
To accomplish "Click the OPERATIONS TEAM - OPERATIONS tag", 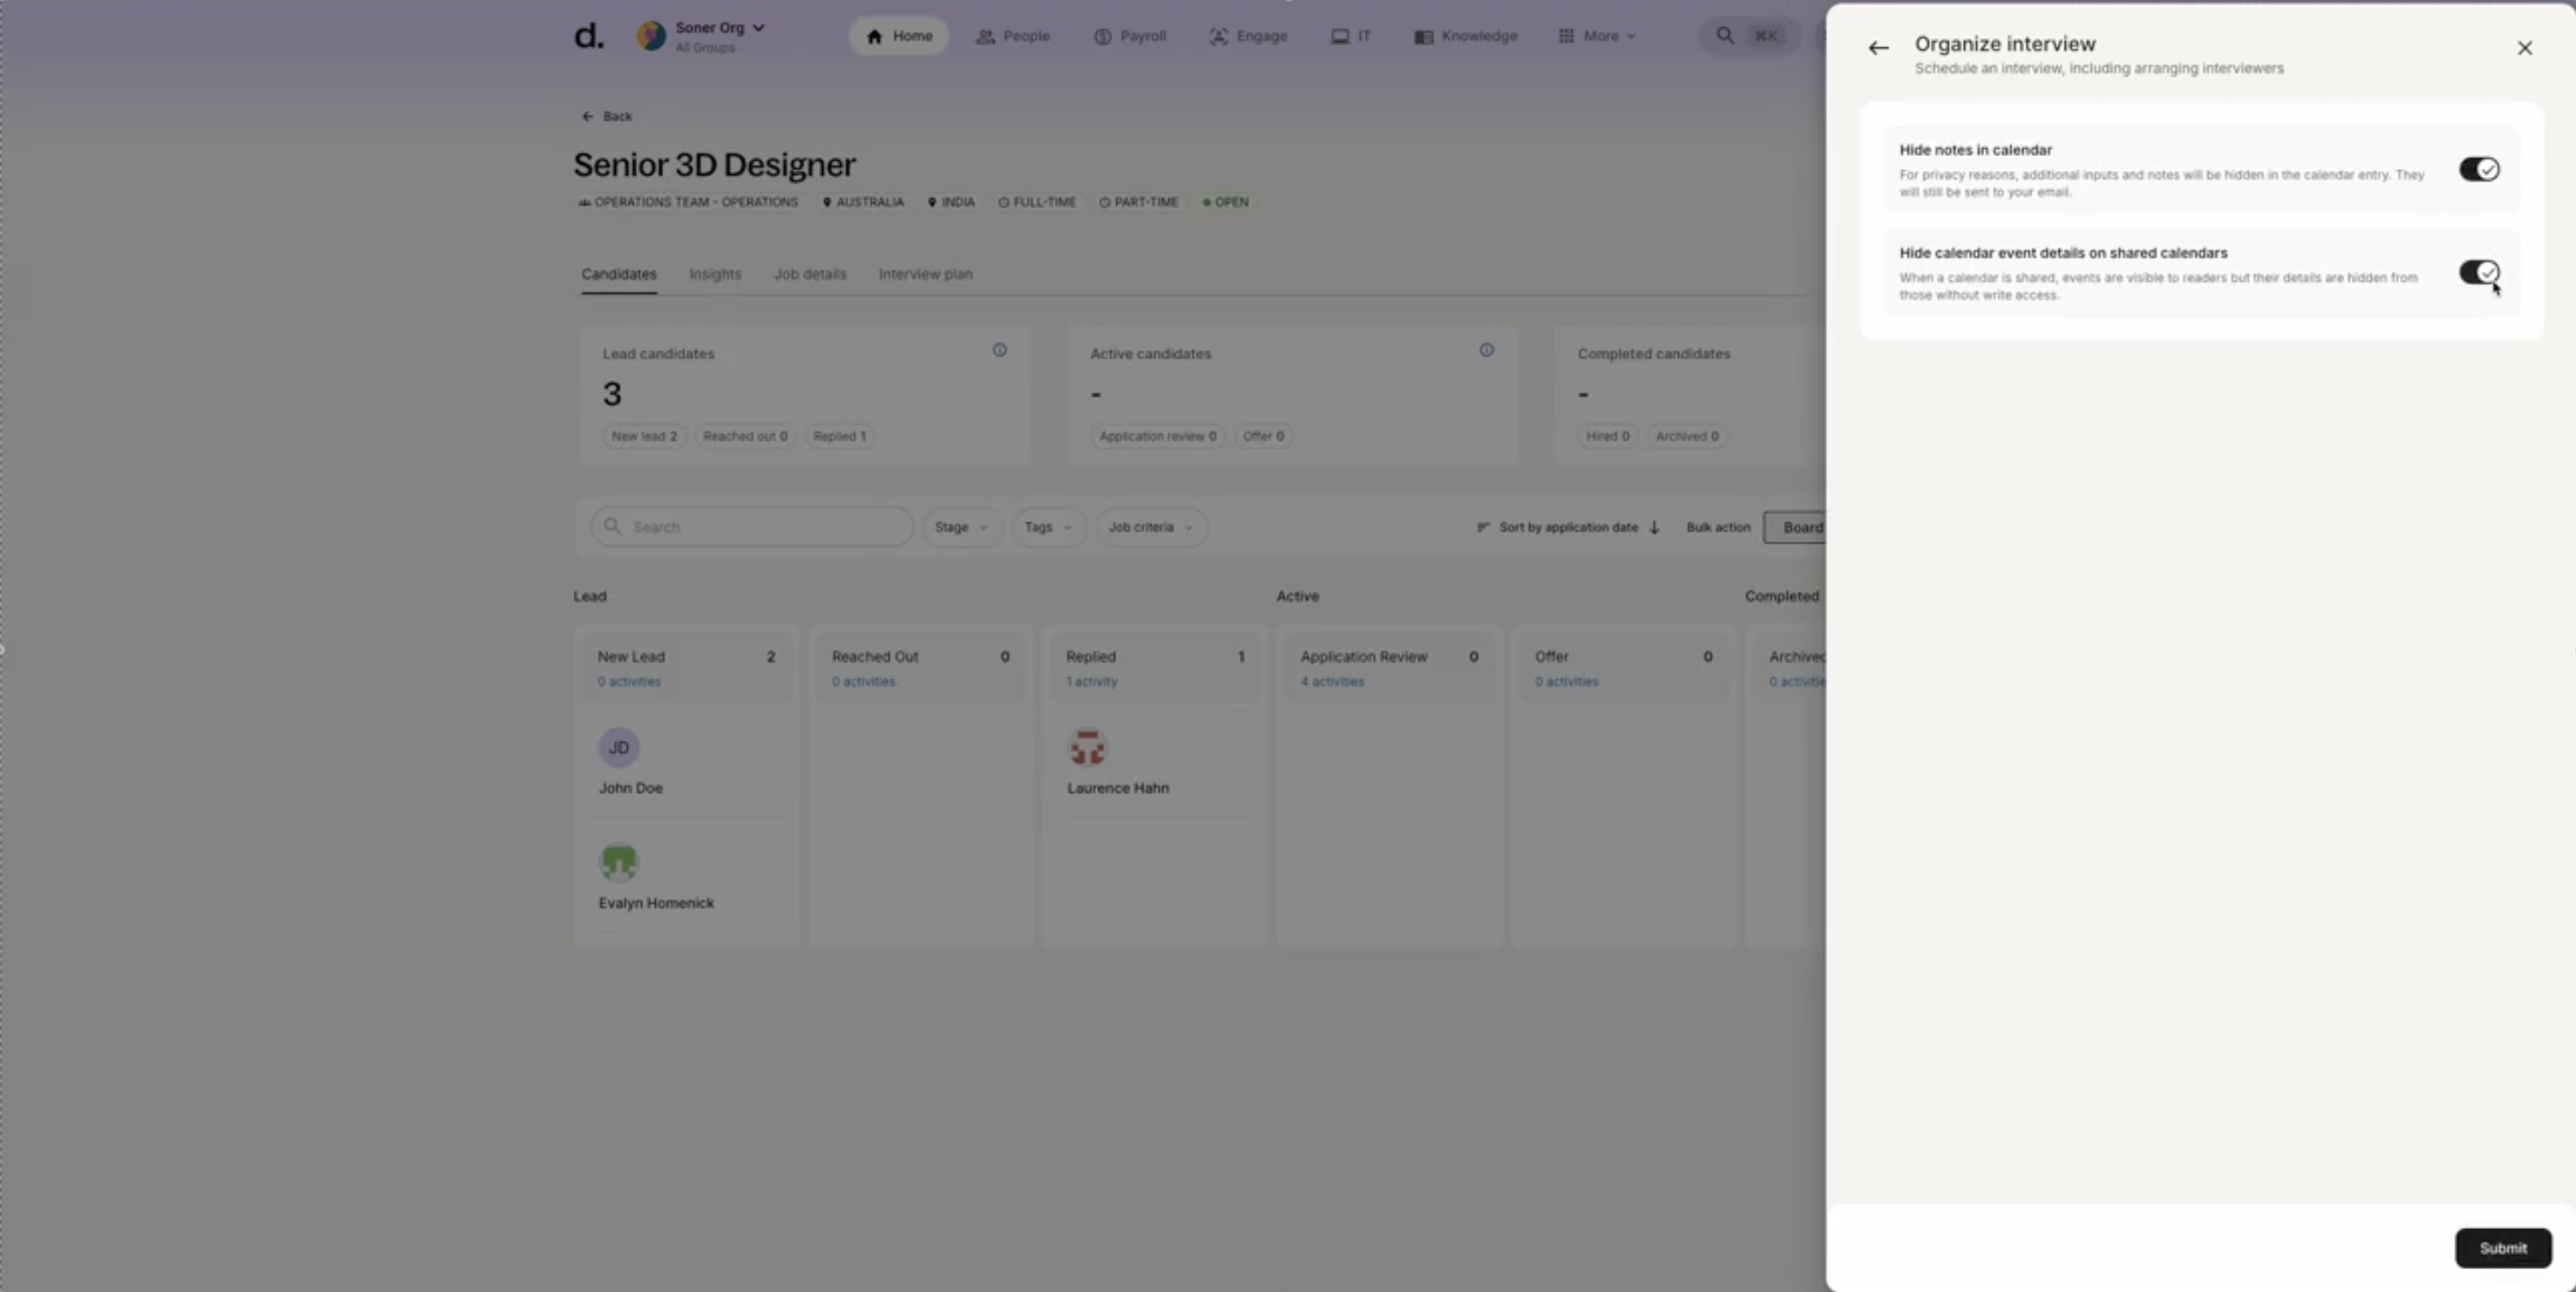I will pos(688,202).
